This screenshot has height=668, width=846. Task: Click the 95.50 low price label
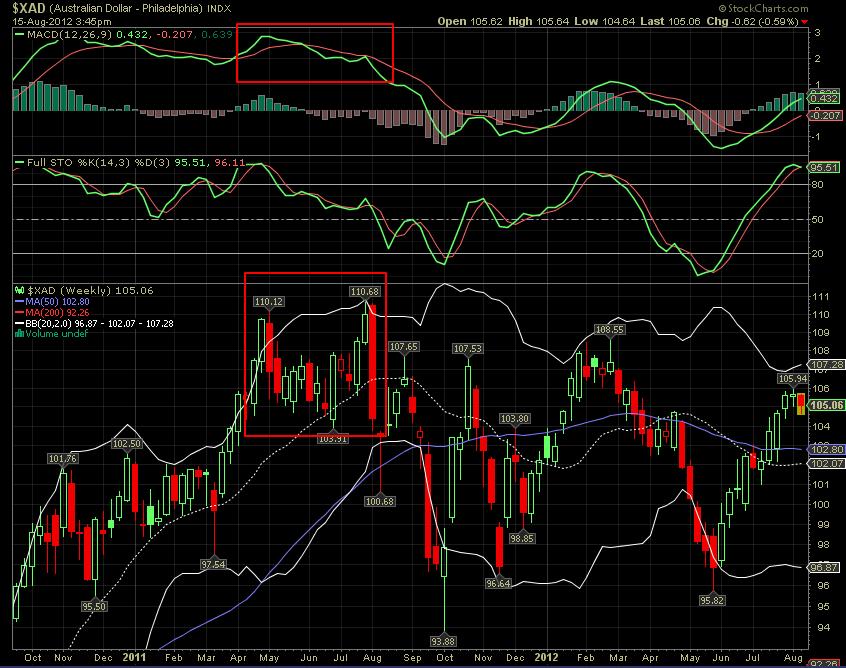94,606
